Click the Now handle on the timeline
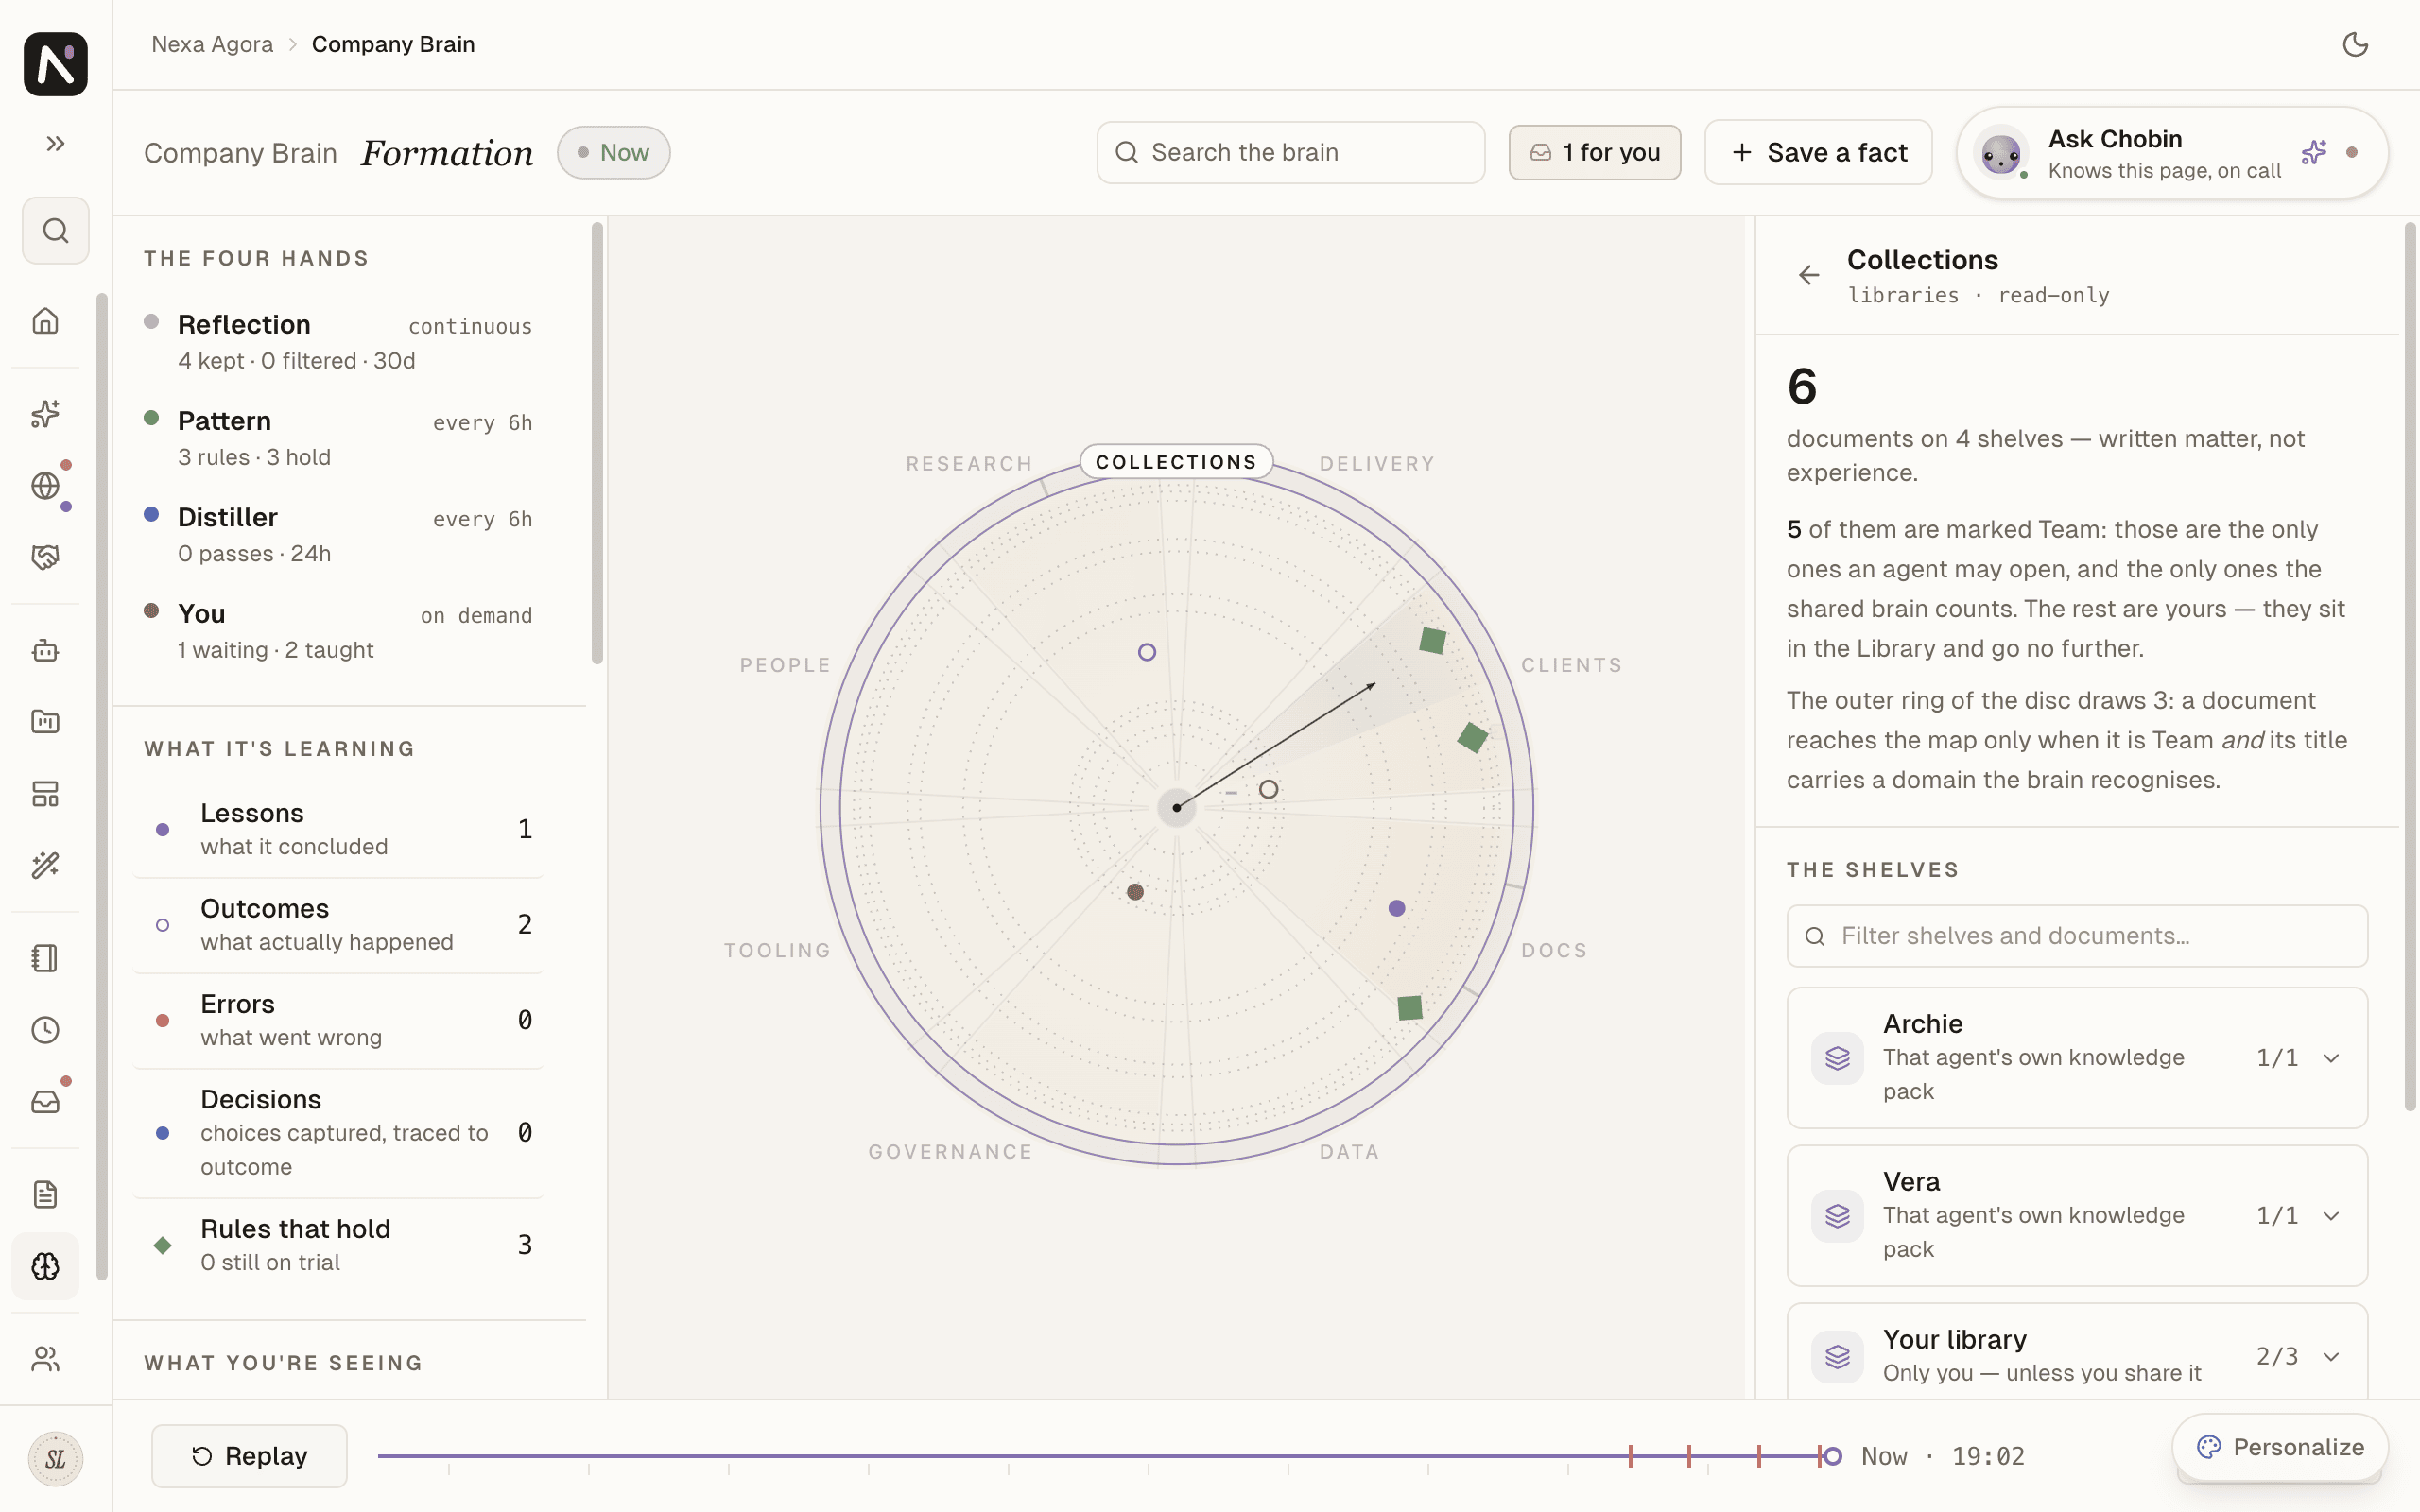Viewport: 2420px width, 1512px height. tap(1832, 1456)
